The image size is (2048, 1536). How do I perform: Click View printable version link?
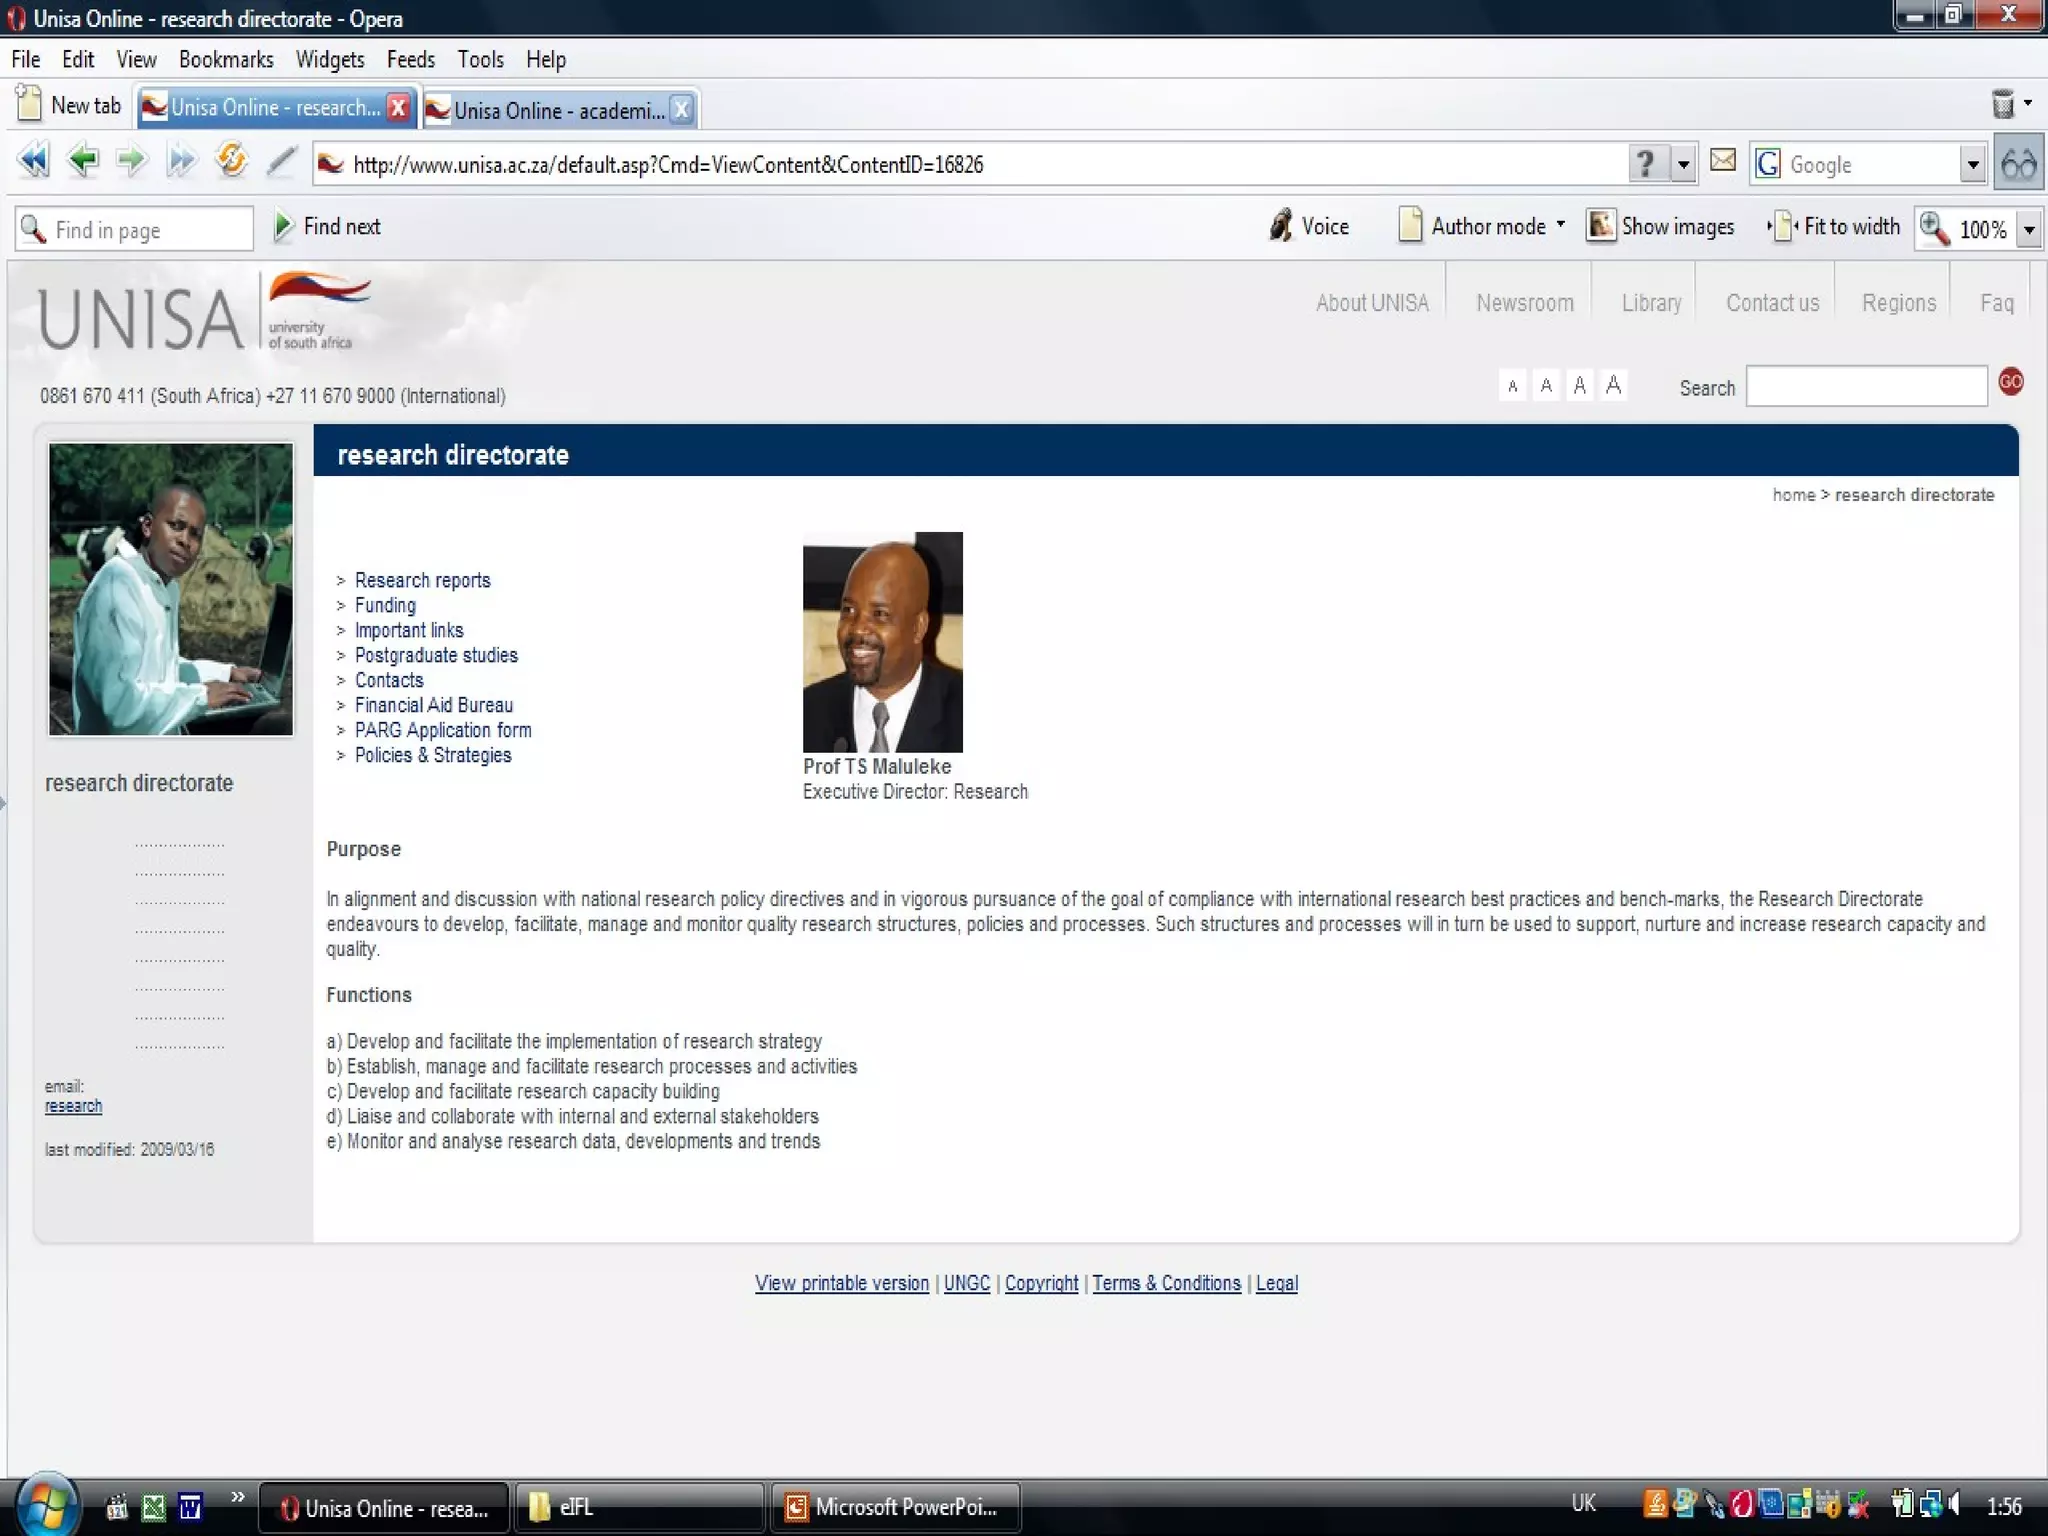click(841, 1283)
